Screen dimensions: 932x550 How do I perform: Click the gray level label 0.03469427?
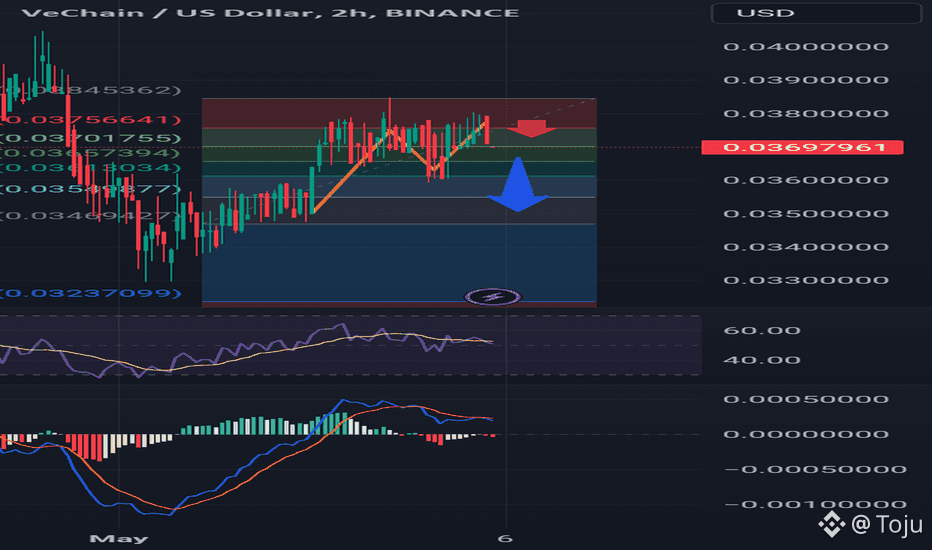[89, 215]
